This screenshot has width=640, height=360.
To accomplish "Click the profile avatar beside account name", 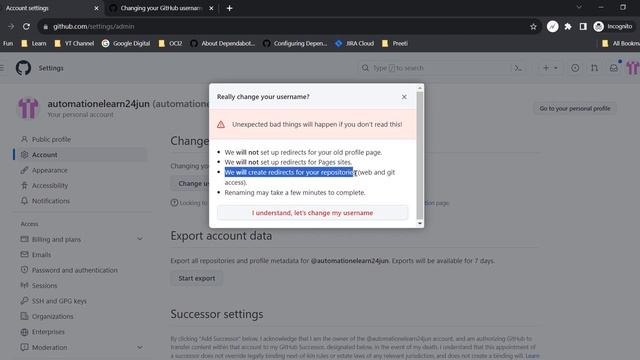I will pyautogui.click(x=28, y=108).
